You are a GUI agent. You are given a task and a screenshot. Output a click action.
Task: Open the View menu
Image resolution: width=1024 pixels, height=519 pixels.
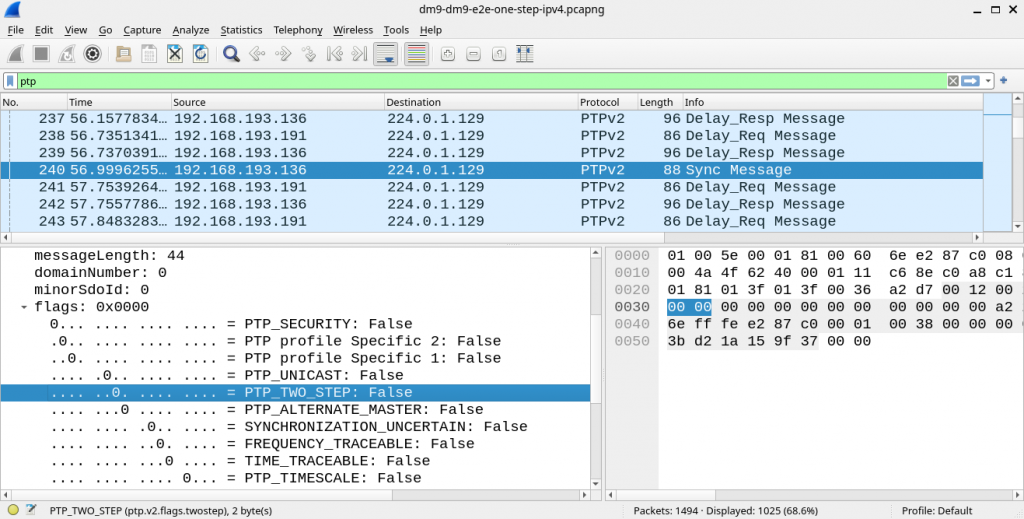[76, 30]
